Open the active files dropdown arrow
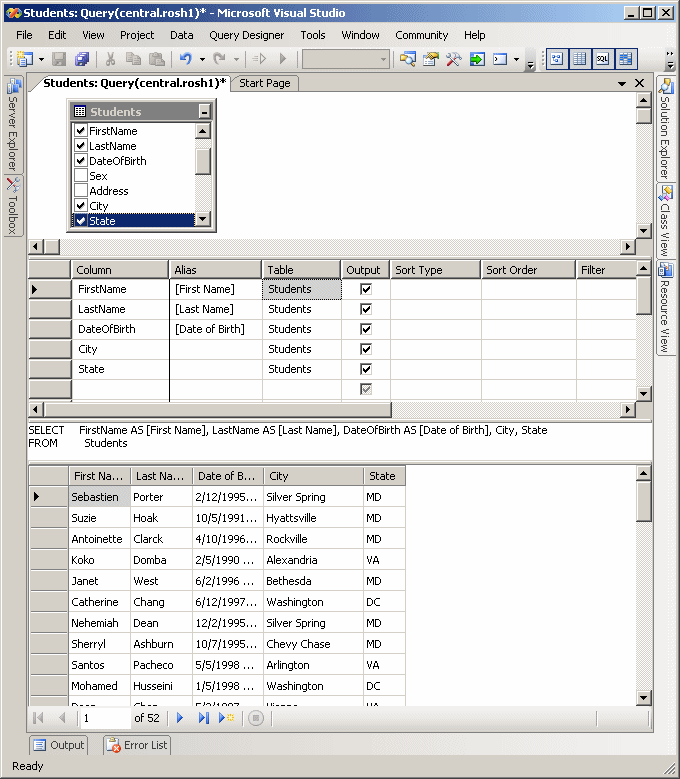Screen dimensions: 680x779 [622, 83]
